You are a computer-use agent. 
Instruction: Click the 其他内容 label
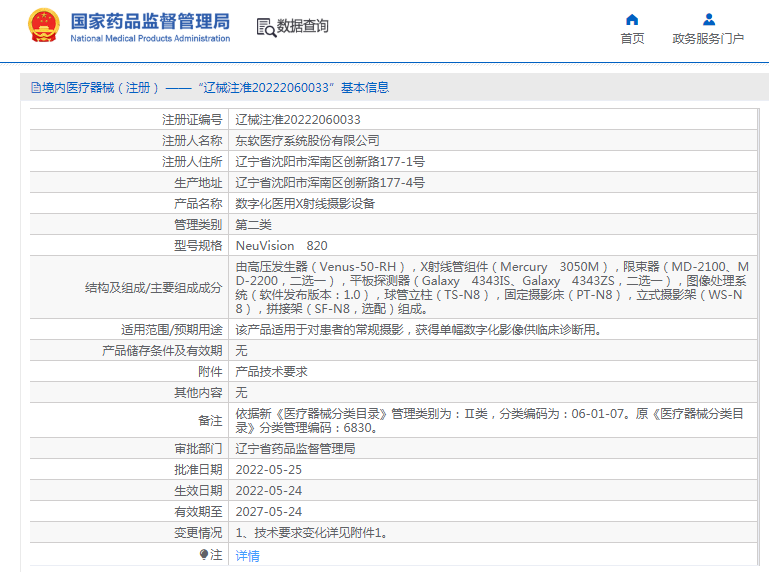point(198,393)
